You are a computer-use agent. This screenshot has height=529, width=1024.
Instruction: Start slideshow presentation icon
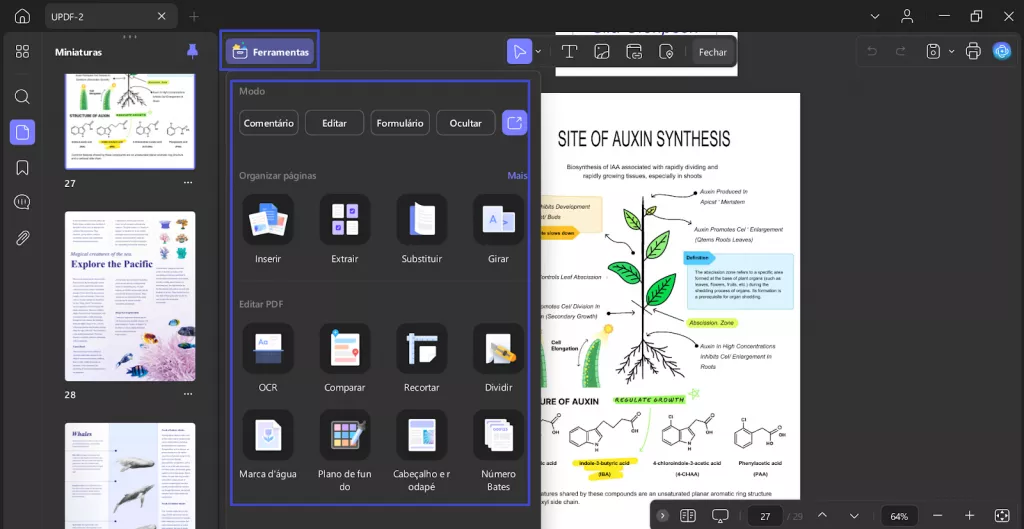[x=720, y=516]
